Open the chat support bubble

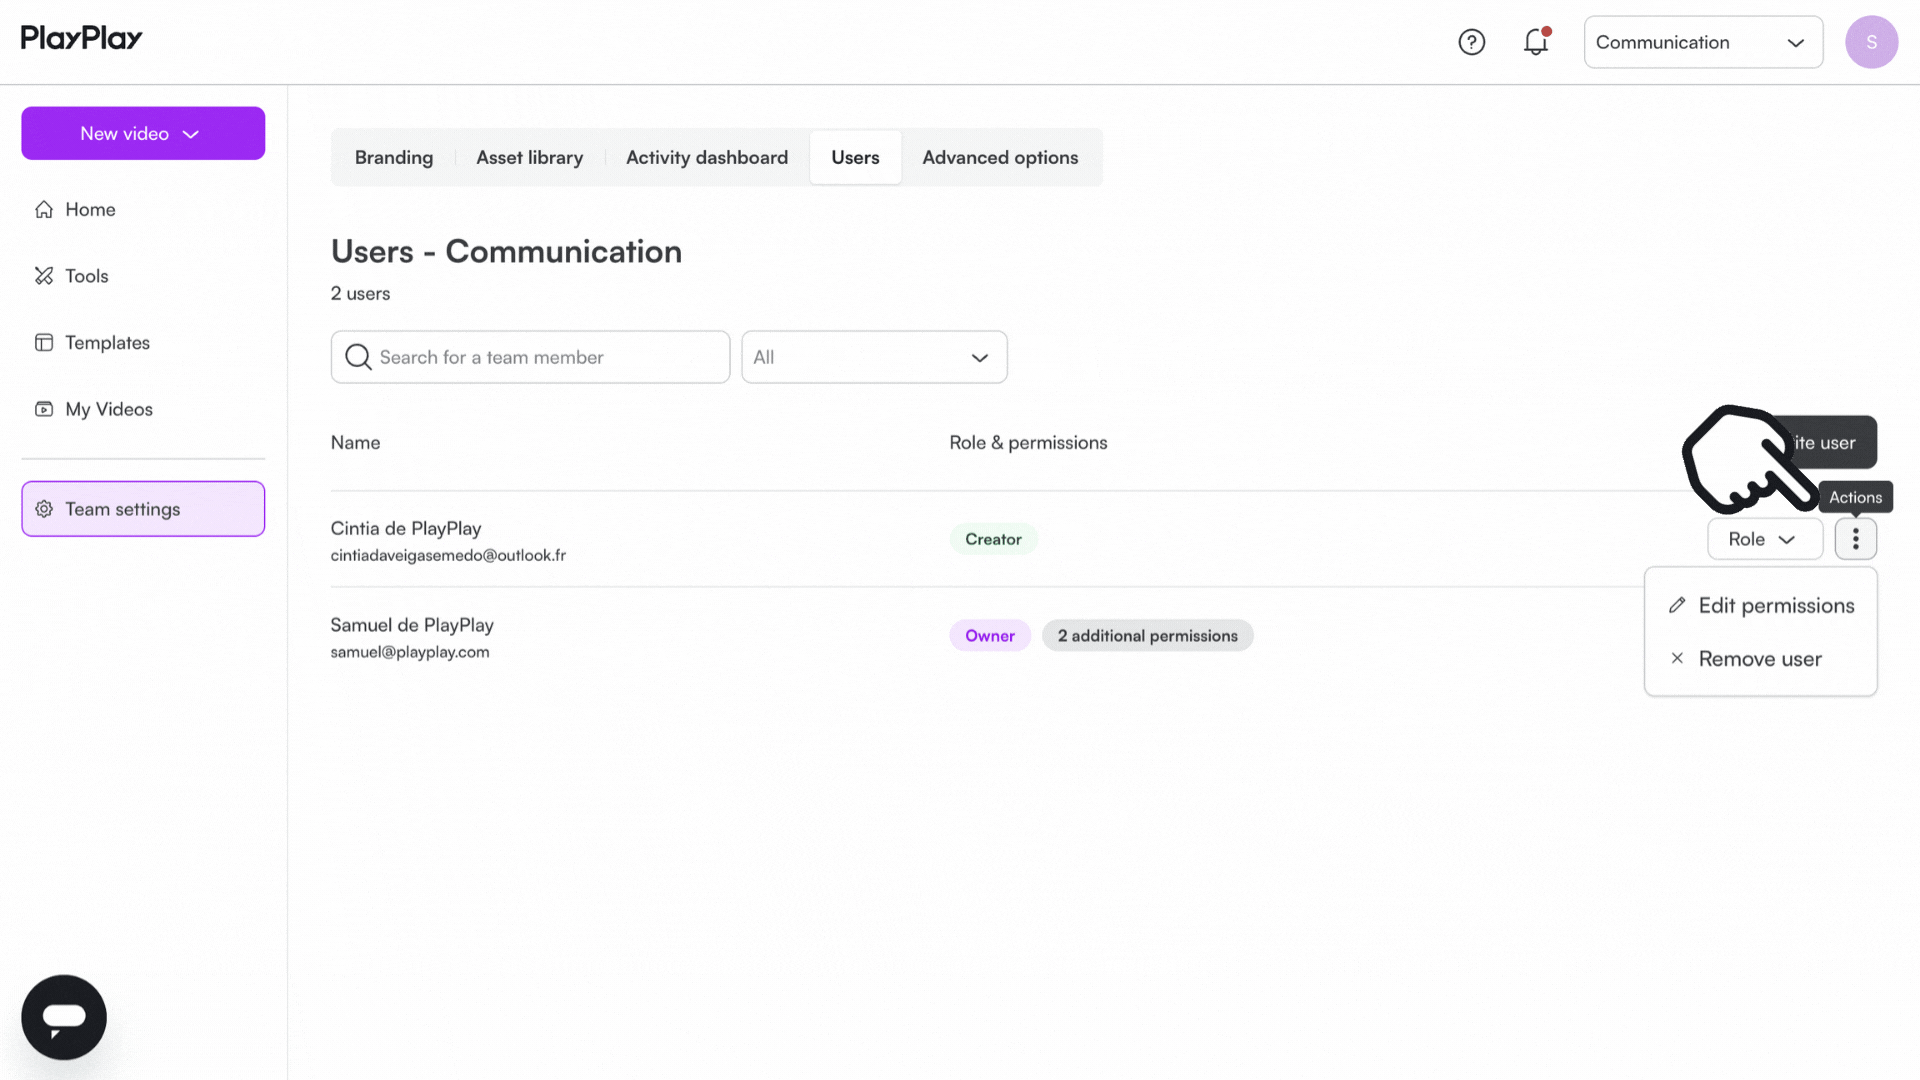tap(64, 1017)
